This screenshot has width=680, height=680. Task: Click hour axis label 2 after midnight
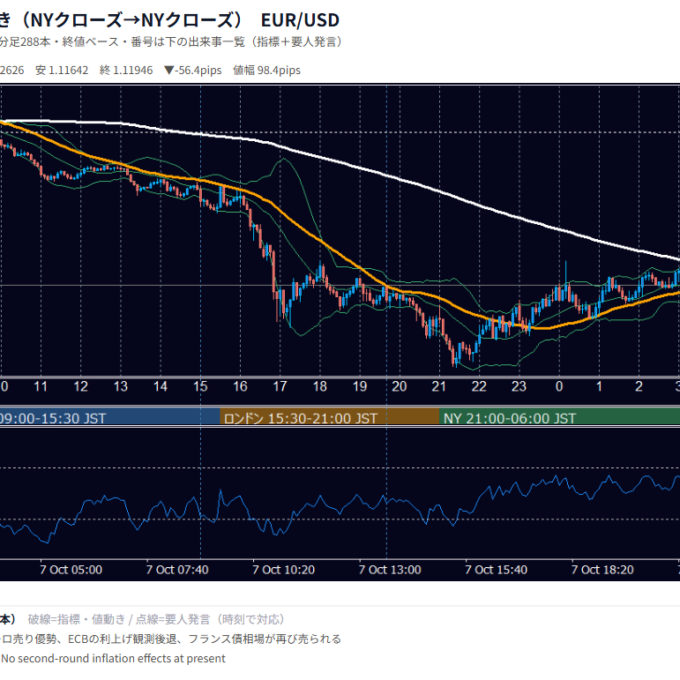(x=639, y=386)
